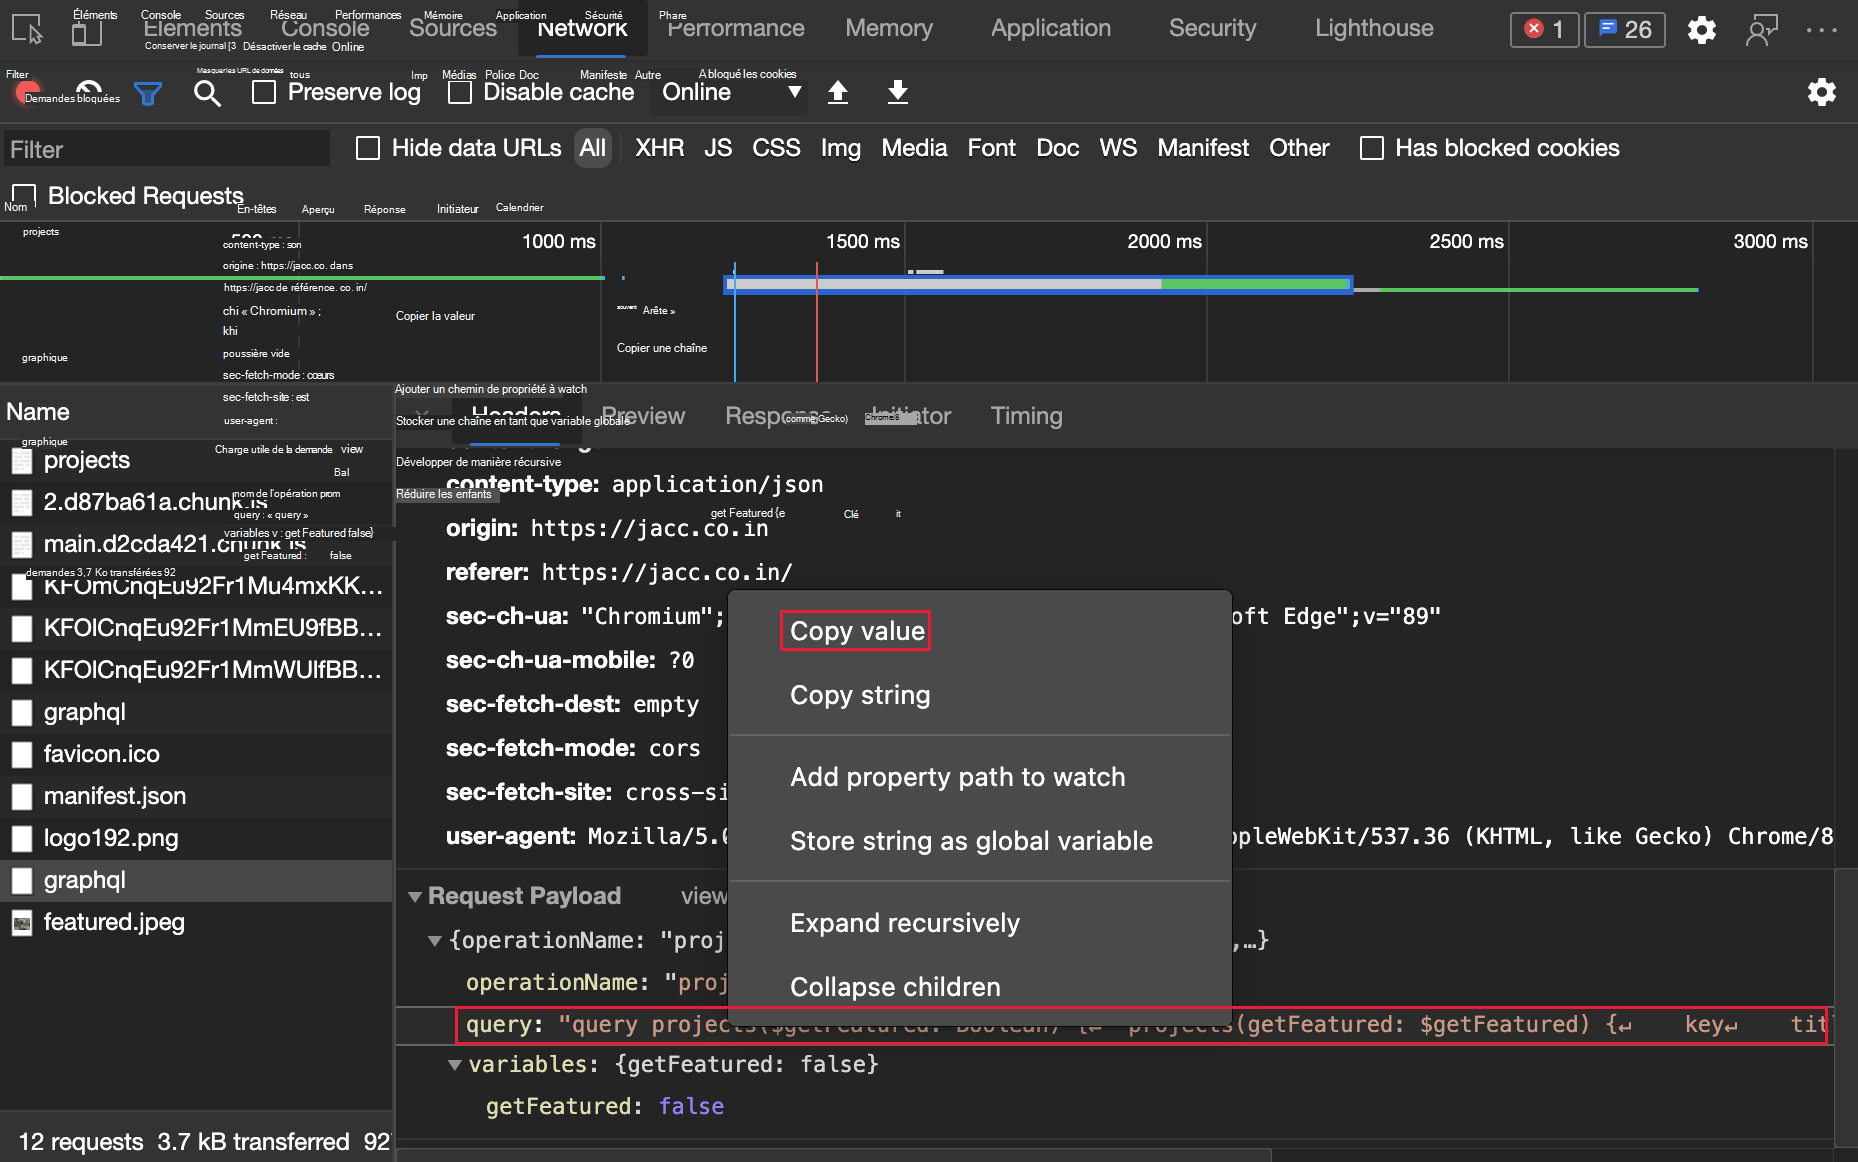
Task: Select the network request filter funnel icon
Action: pos(149,93)
